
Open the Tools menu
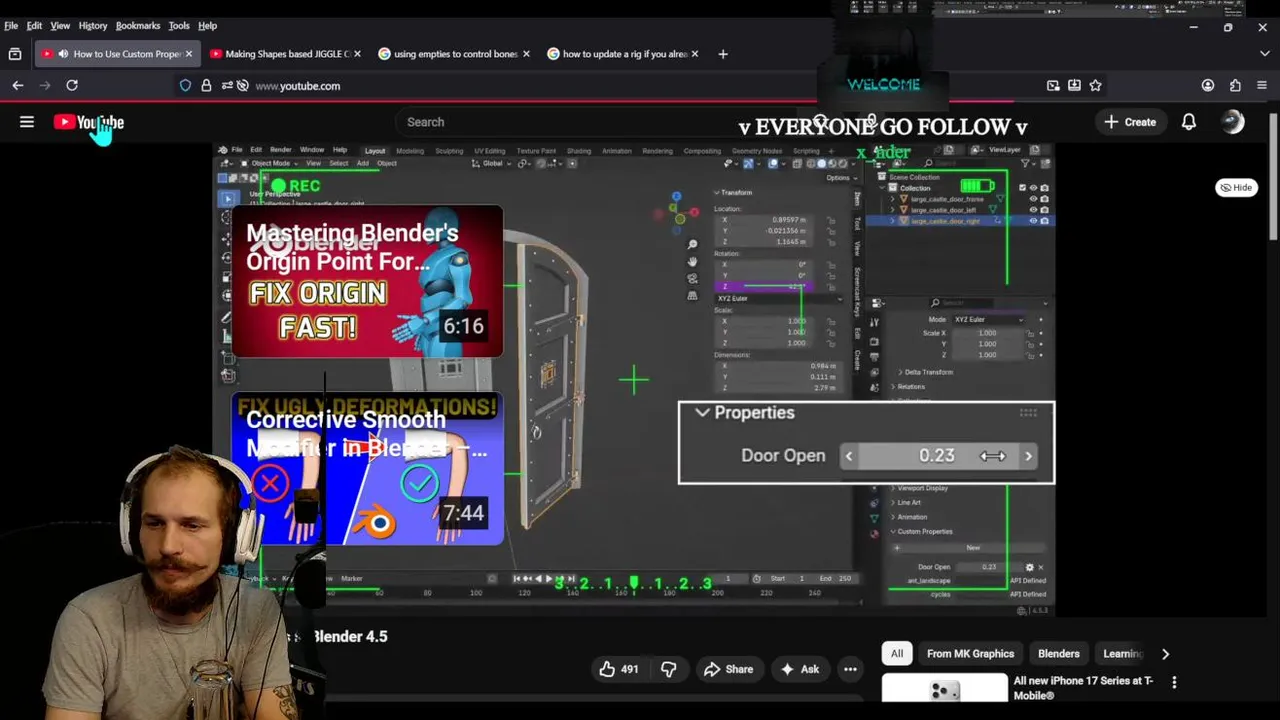(x=179, y=26)
